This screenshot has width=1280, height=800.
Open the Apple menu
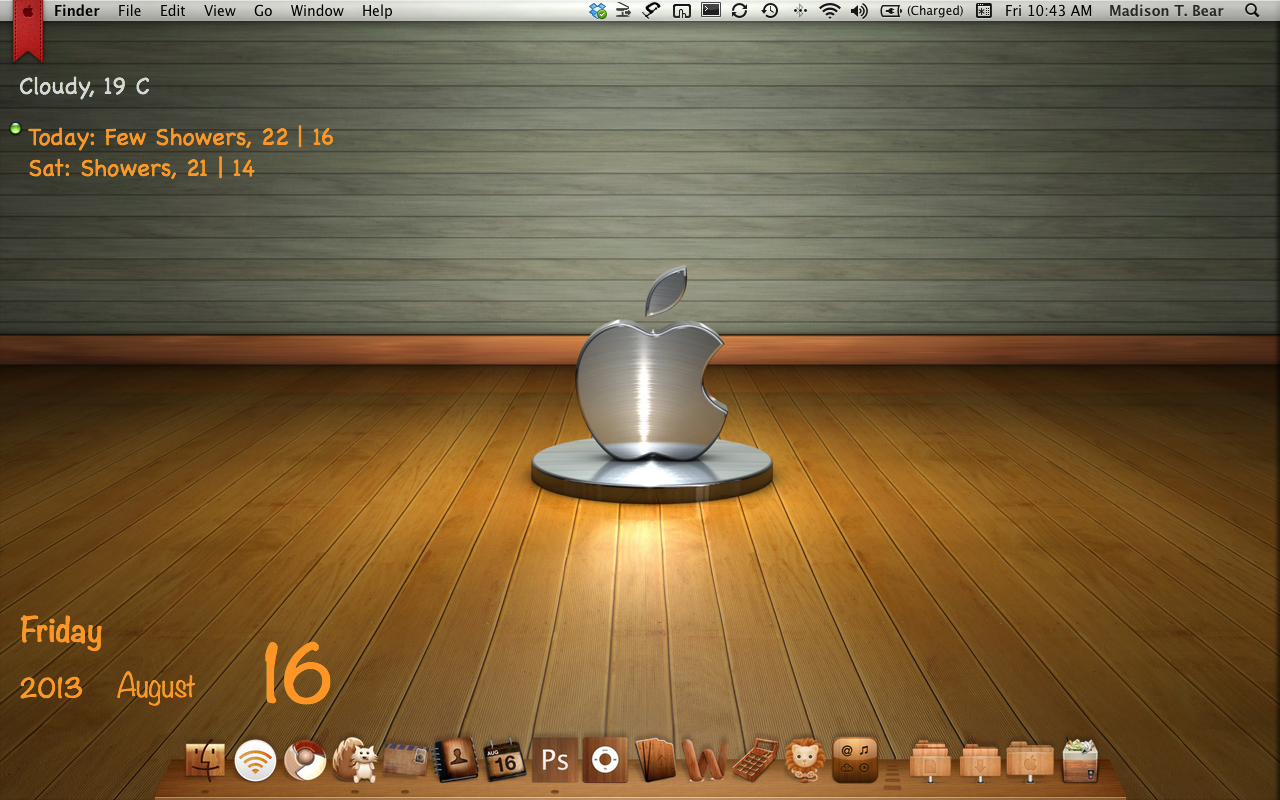[x=28, y=11]
